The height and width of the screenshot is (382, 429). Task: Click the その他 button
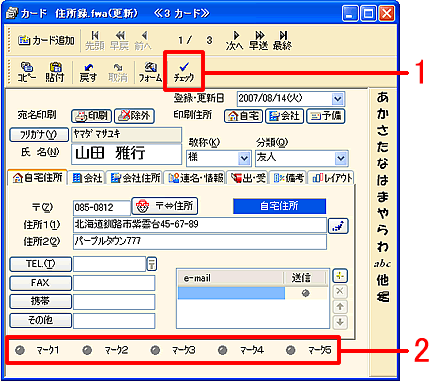pos(40,321)
